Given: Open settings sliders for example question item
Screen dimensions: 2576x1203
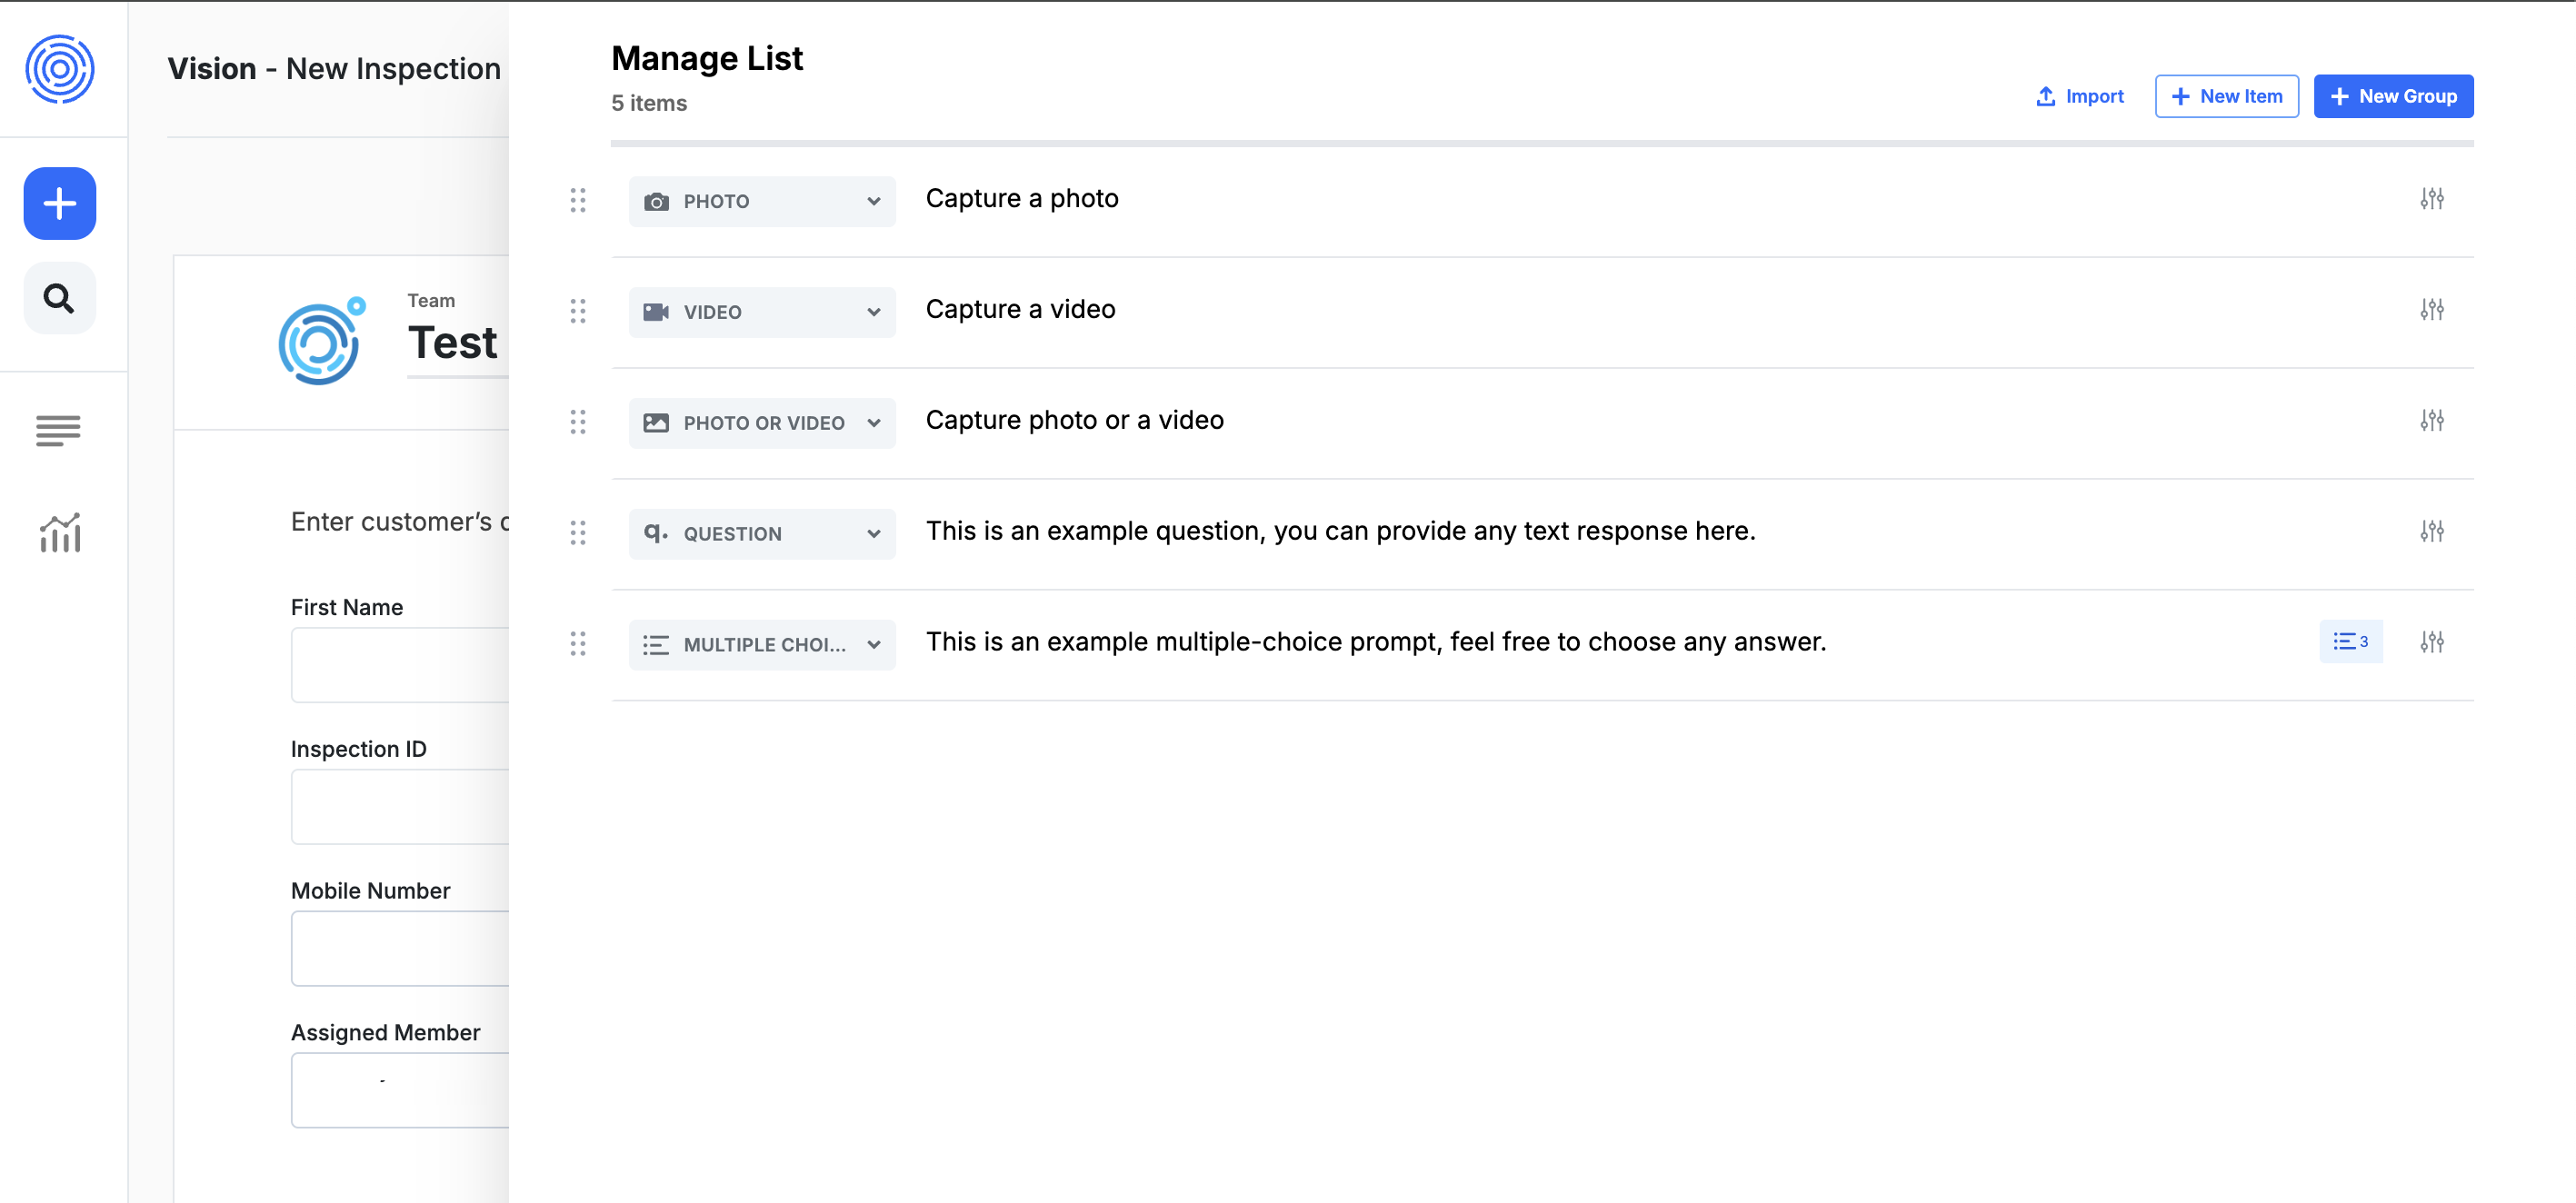Looking at the screenshot, I should (x=2431, y=532).
